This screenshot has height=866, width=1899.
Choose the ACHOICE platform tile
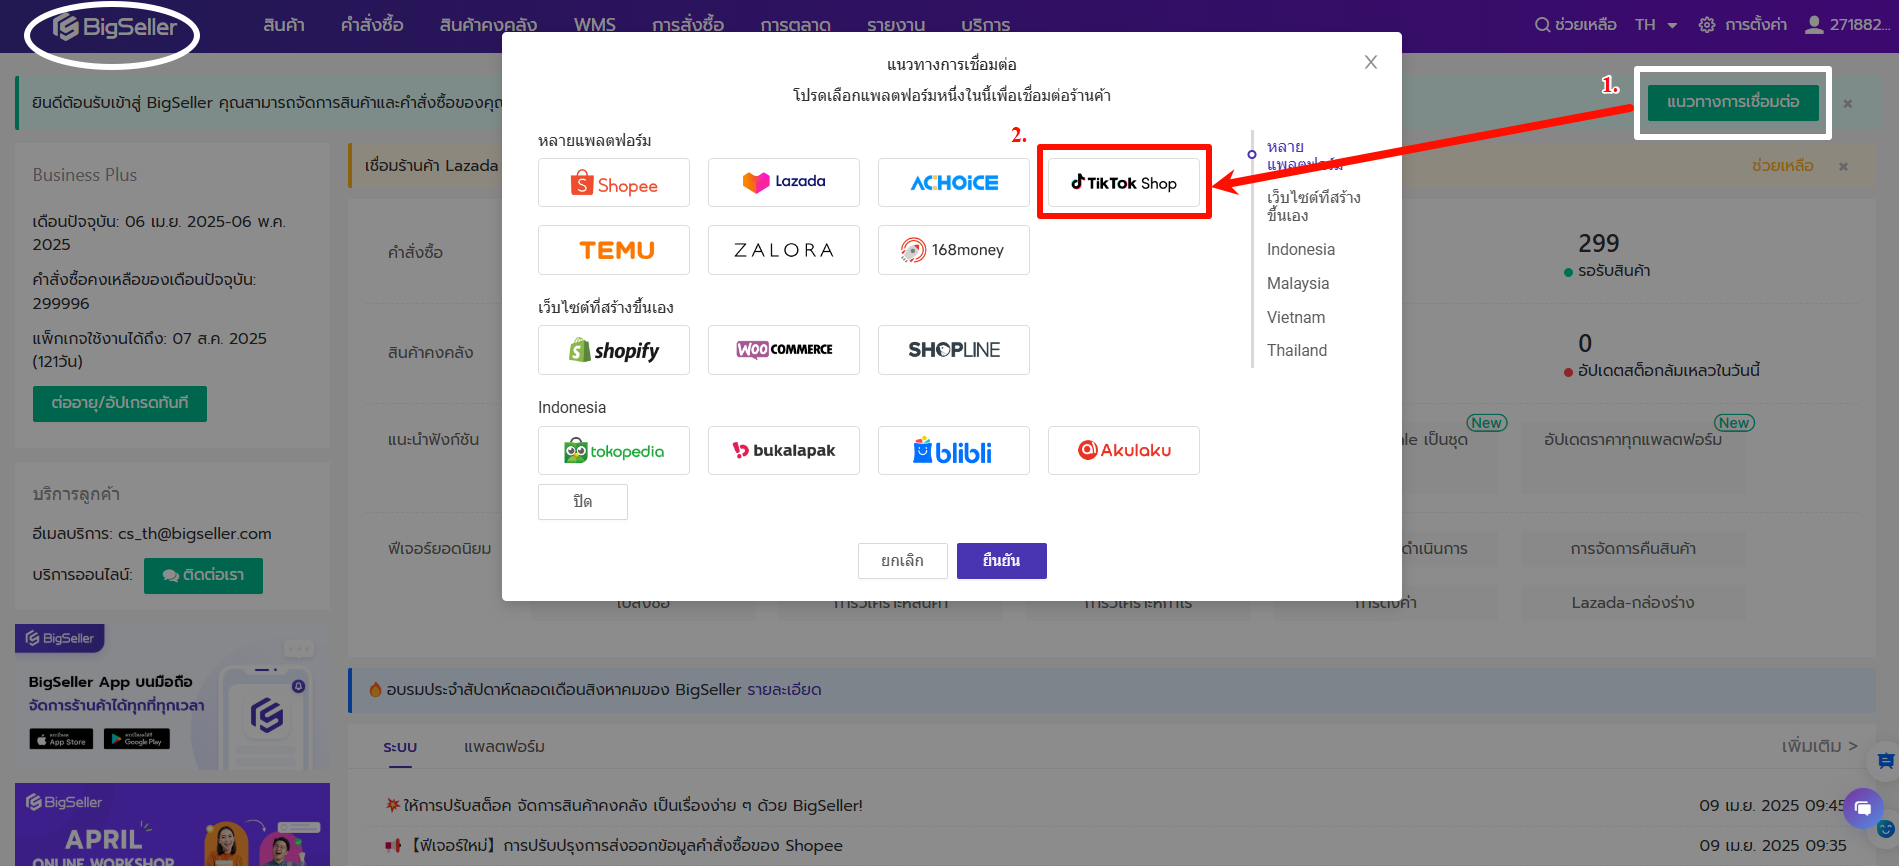954,183
